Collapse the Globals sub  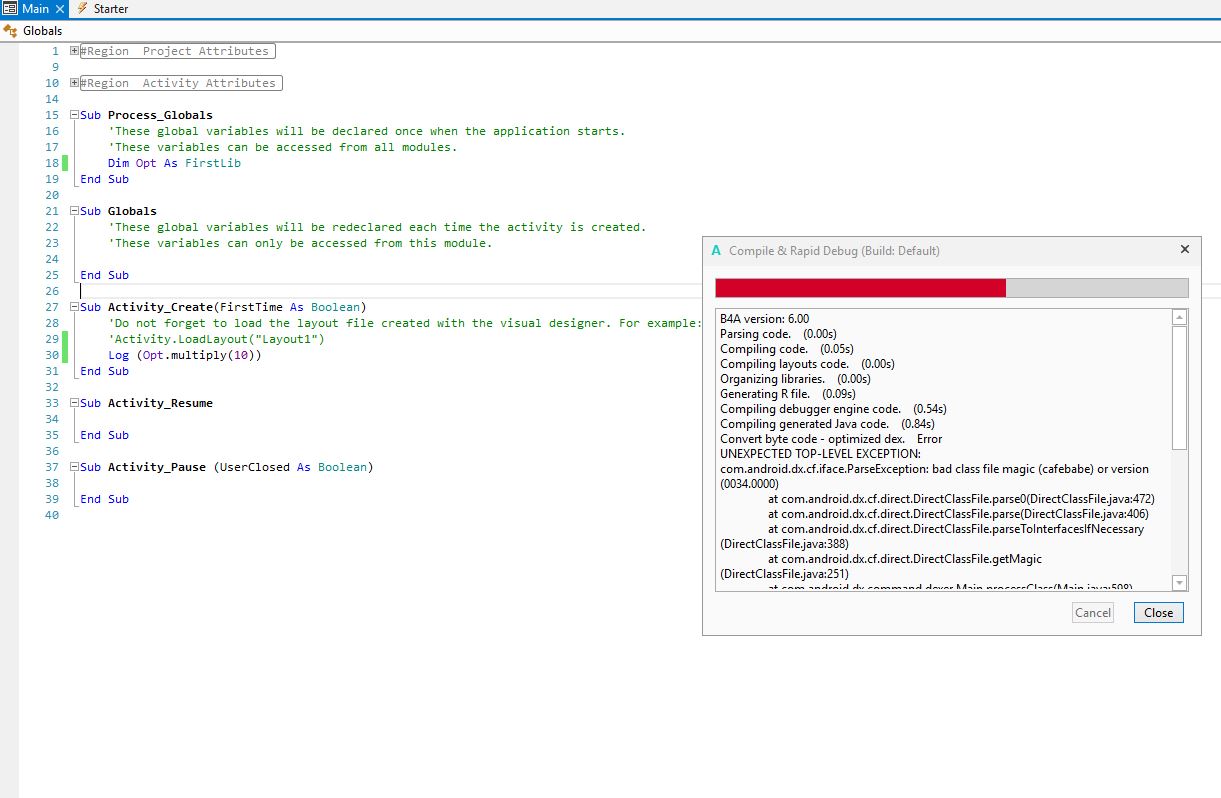click(75, 211)
